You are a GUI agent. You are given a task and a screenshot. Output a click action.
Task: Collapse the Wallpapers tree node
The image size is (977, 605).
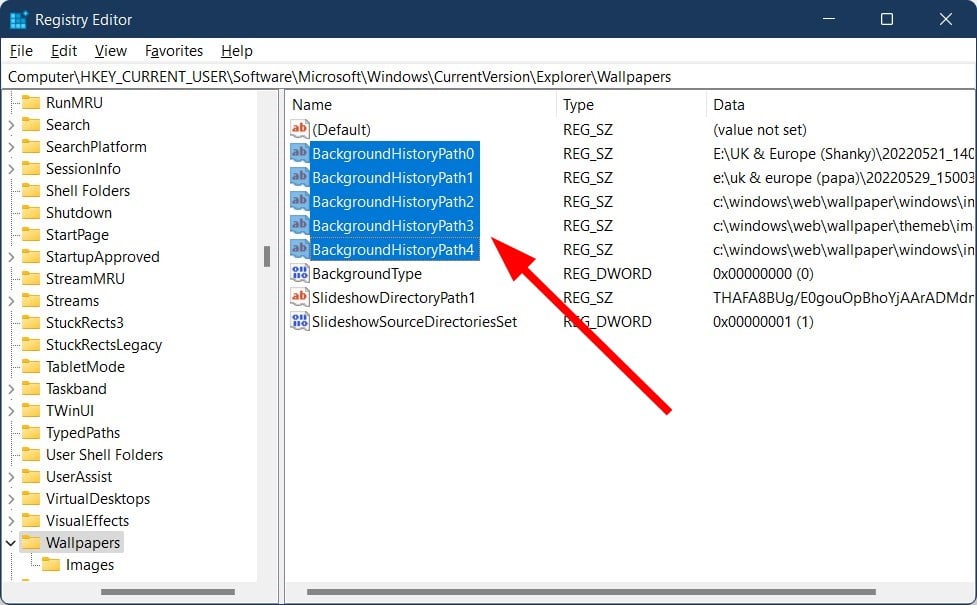[11, 543]
